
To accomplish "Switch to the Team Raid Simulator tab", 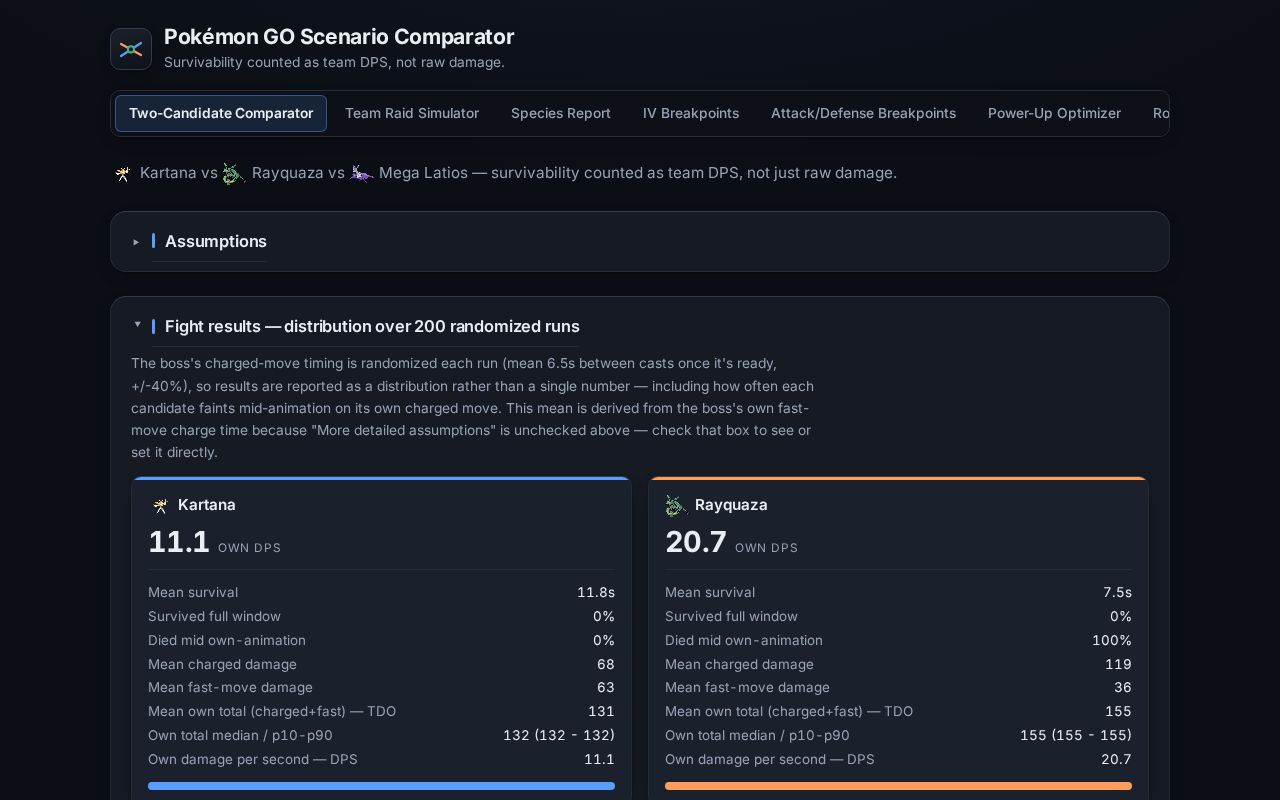I will tap(412, 113).
